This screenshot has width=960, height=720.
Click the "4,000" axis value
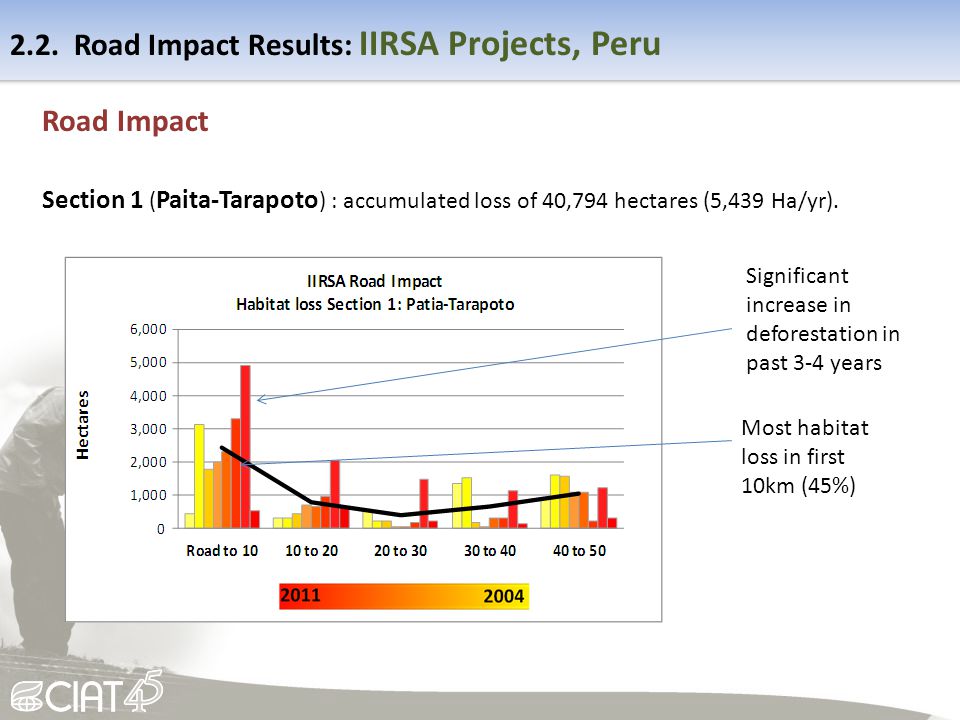coord(148,396)
